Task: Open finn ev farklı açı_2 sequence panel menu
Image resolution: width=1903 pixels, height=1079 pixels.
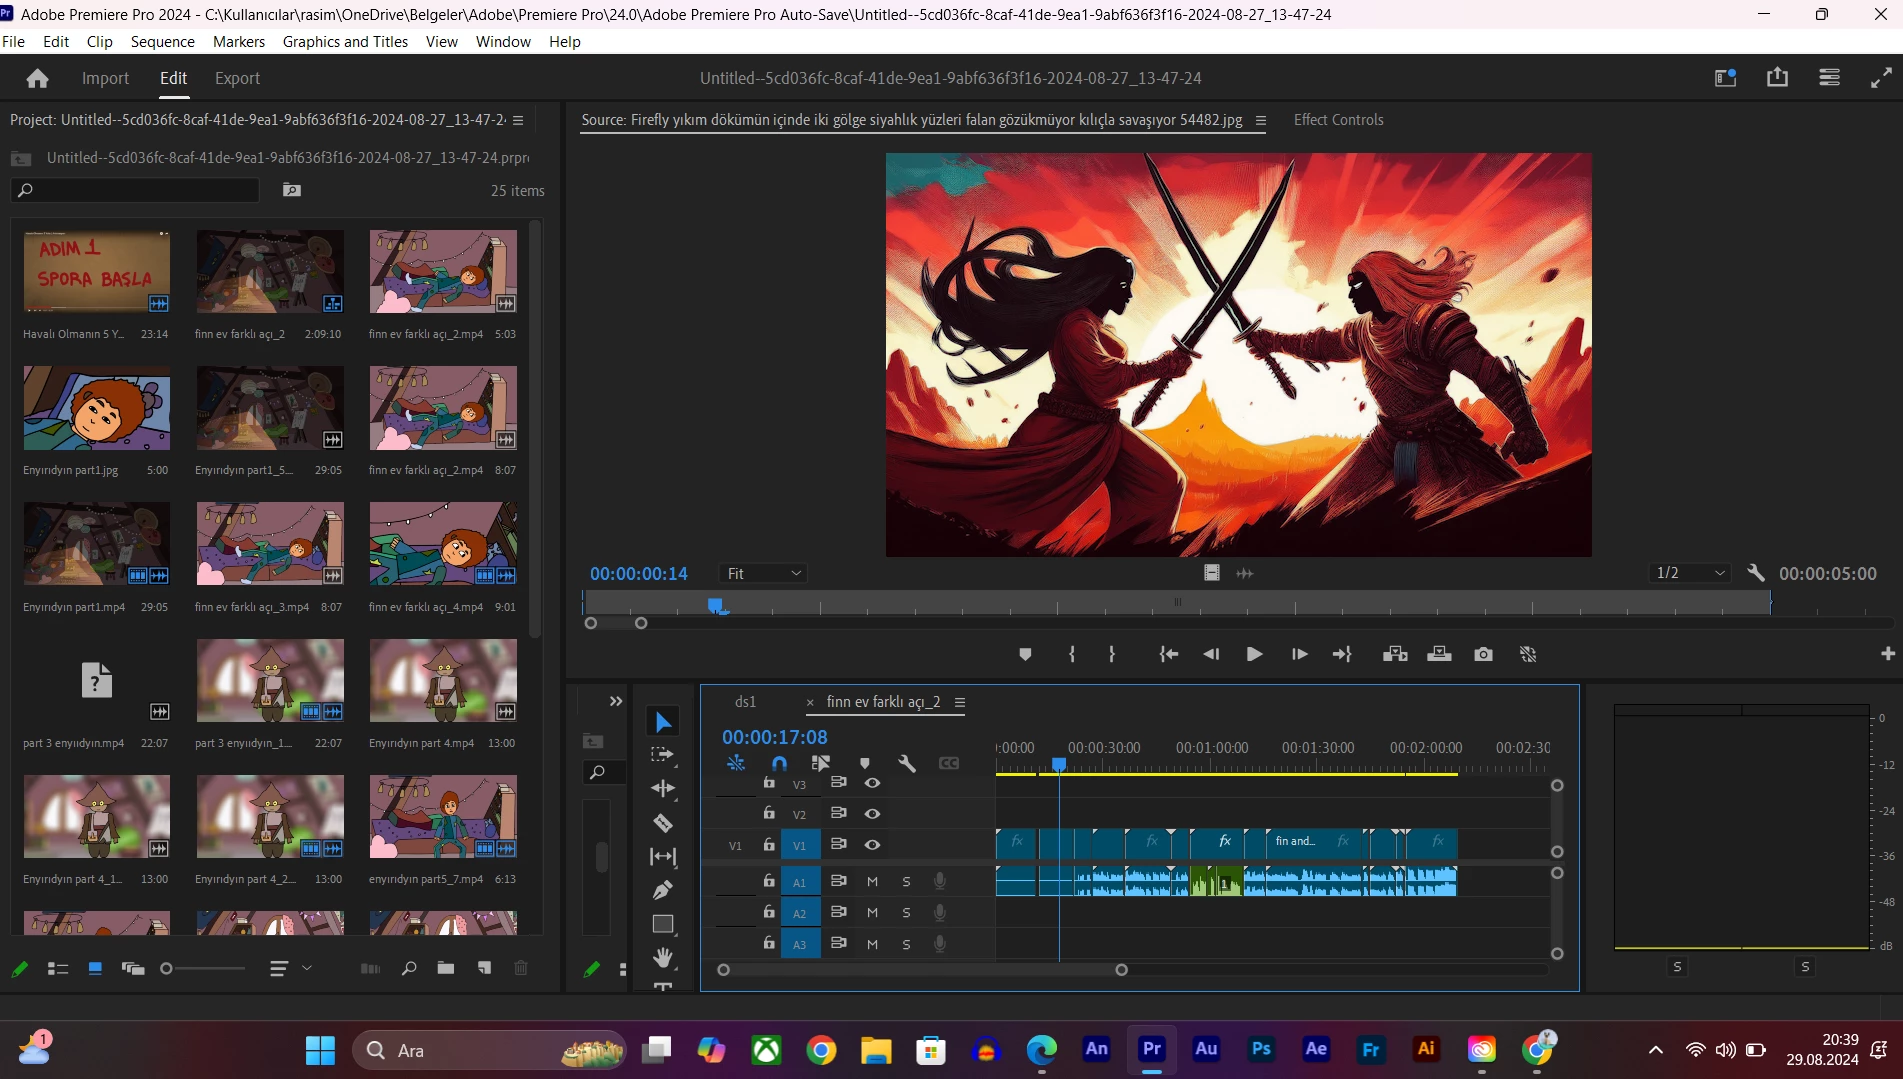Action: (x=960, y=702)
